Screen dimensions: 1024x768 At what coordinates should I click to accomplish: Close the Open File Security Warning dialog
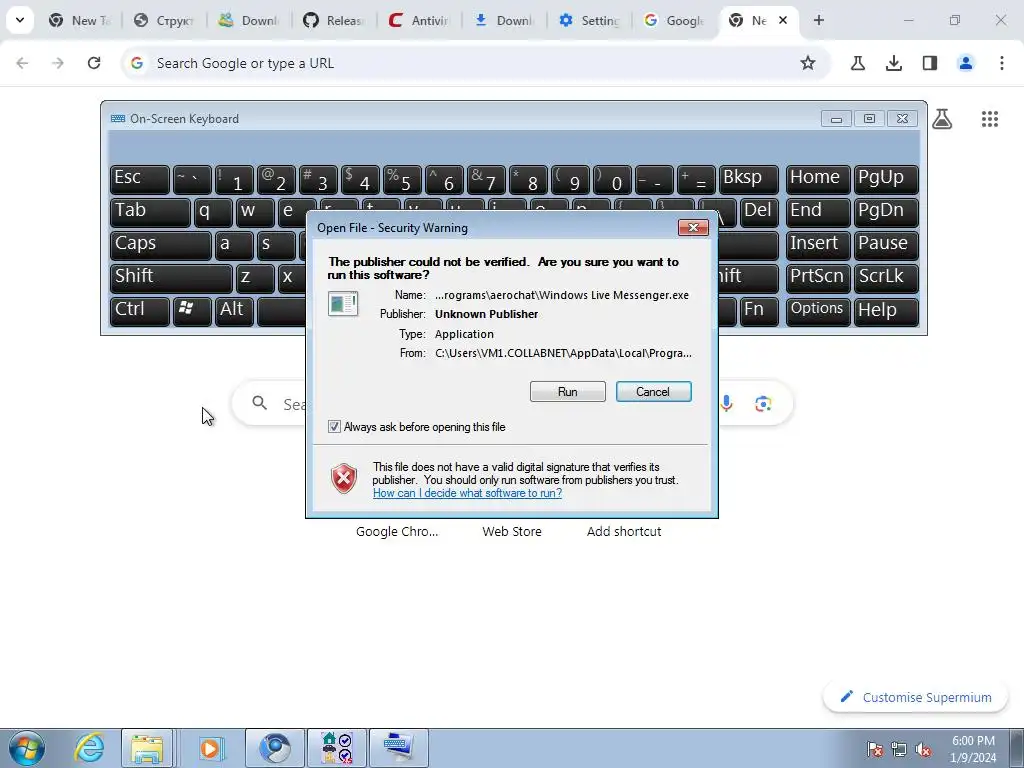693,227
